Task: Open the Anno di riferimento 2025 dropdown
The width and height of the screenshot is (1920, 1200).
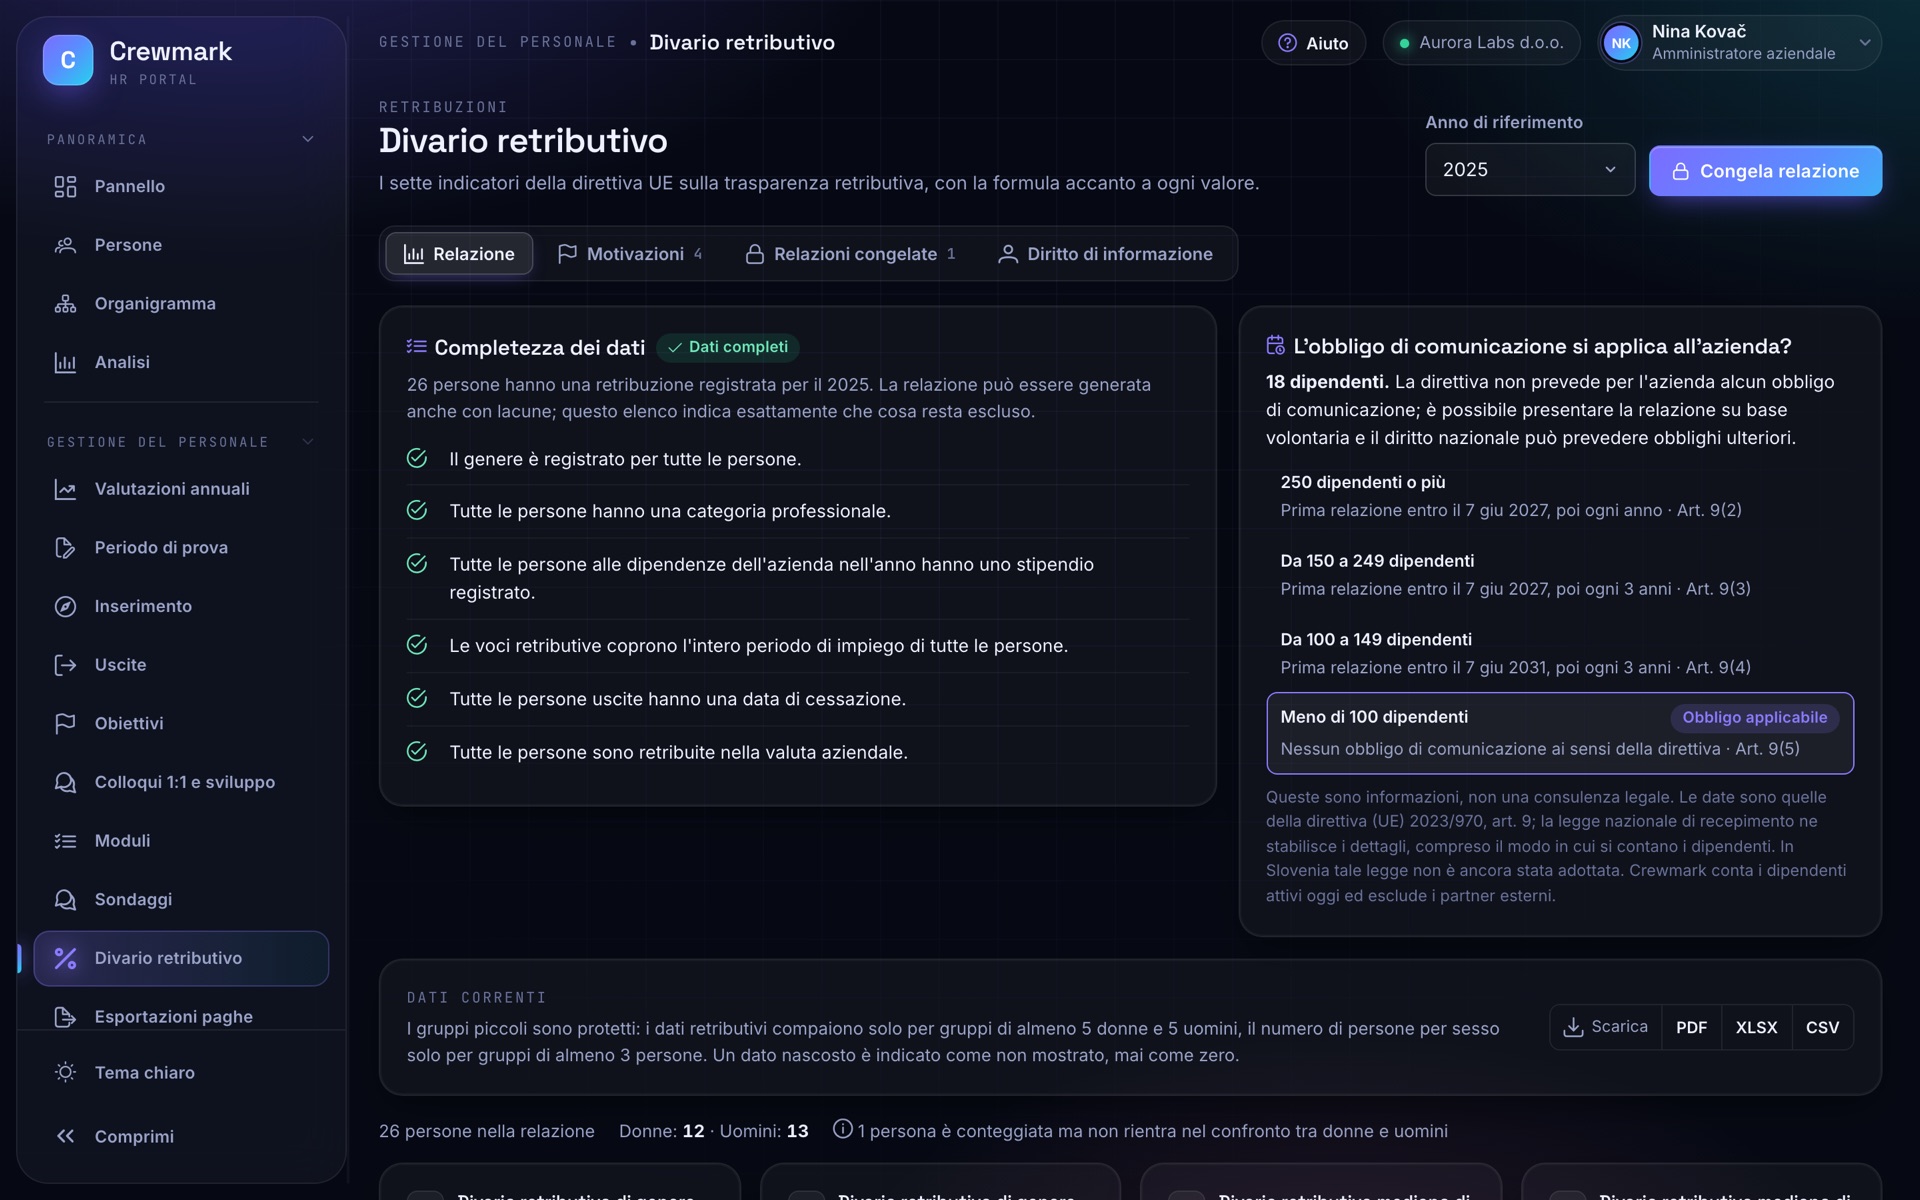Action: [x=1529, y=170]
